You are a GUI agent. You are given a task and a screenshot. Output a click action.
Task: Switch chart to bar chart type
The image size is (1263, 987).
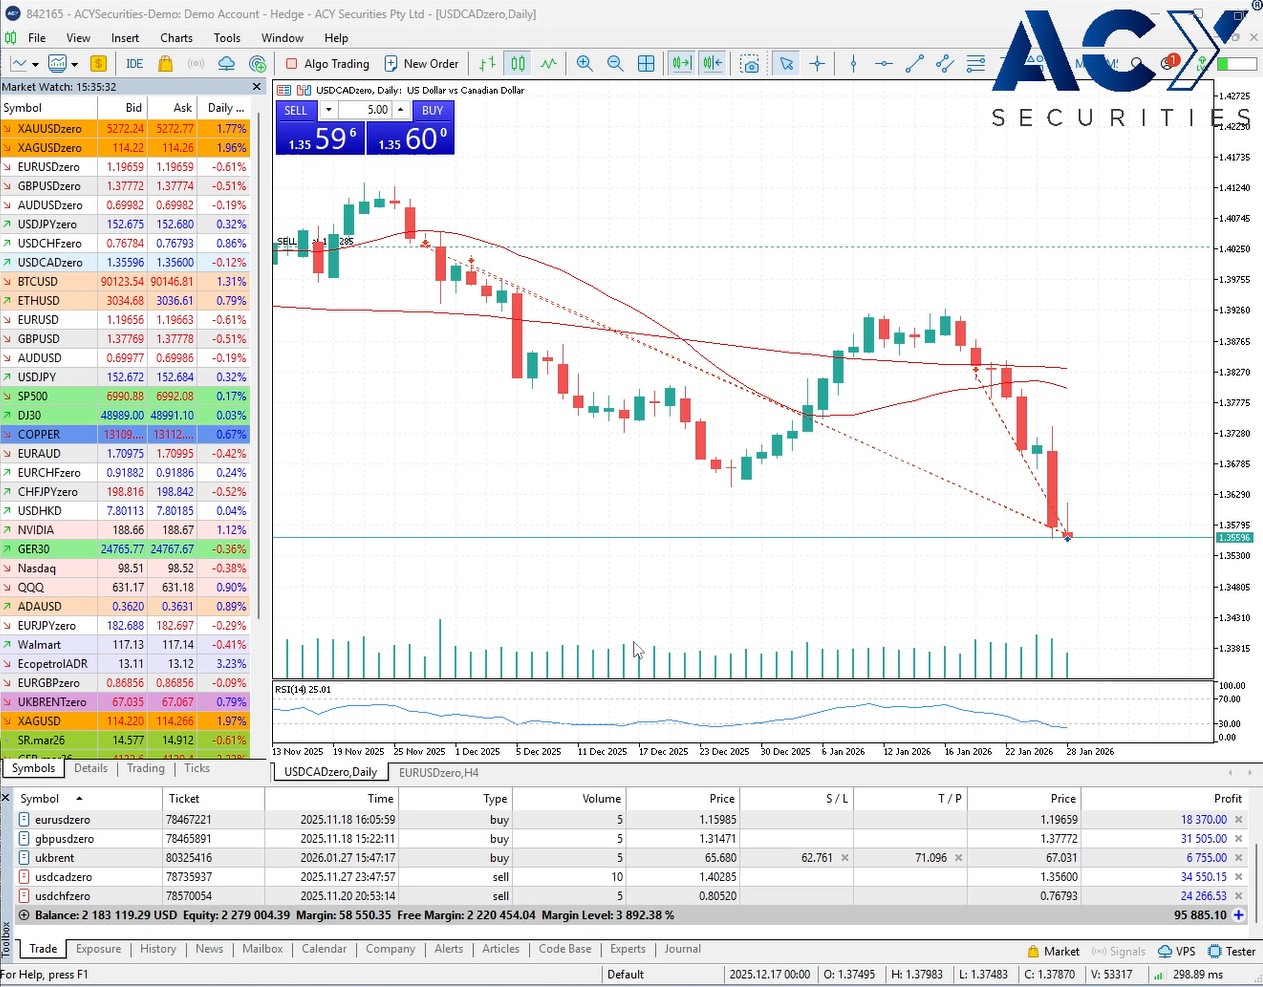487,64
